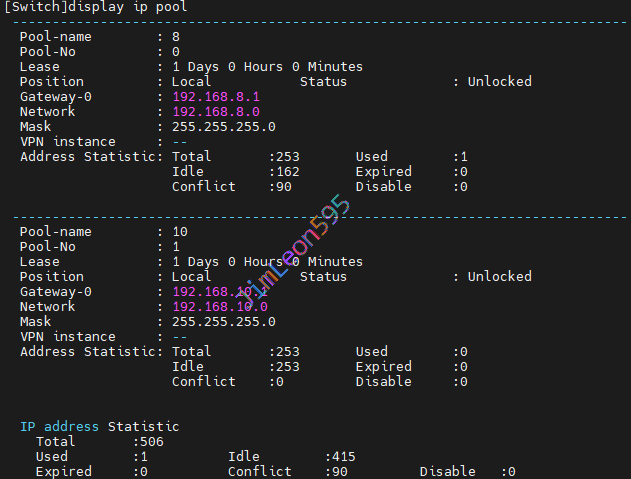Click the first pool's Lease duration value
This screenshot has height=479, width=631.
click(x=267, y=67)
